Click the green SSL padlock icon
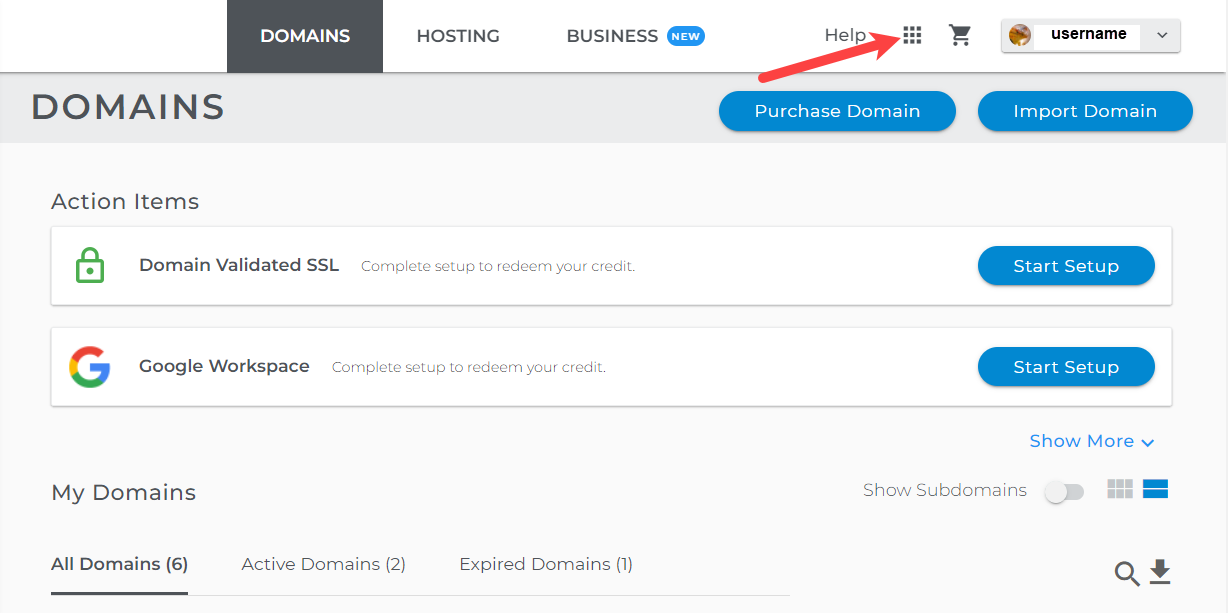1228x613 pixels. coord(90,266)
